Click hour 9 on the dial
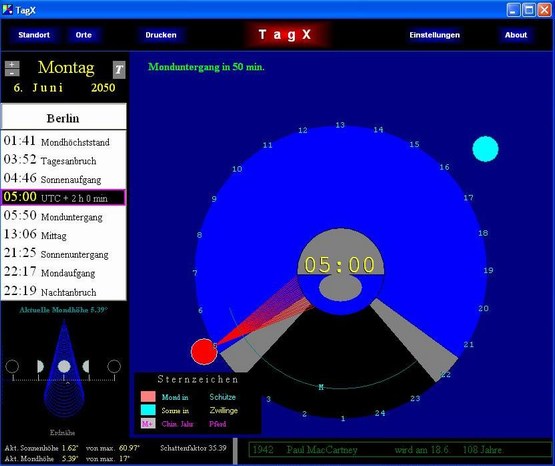This screenshot has height=466, width=555. tap(214, 199)
